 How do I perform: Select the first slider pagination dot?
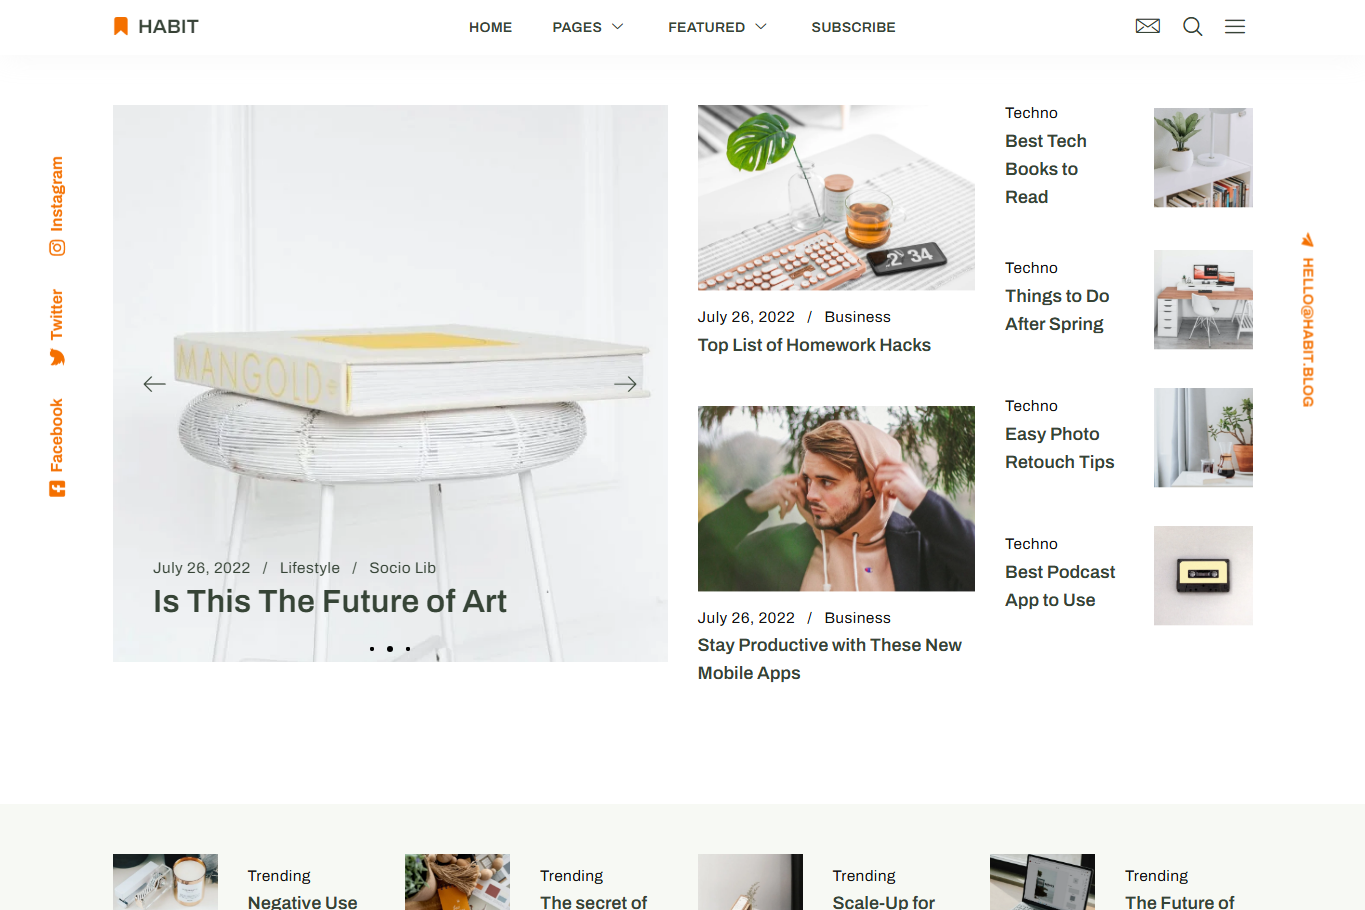[x=372, y=649]
